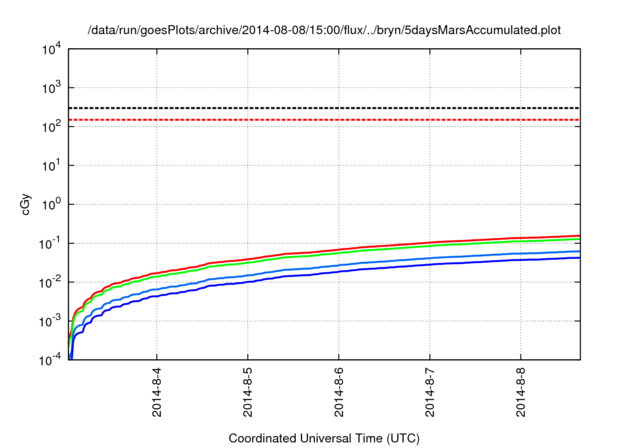Image resolution: width=640 pixels, height=448 pixels.
Task: Click the 10^-1 y-axis tick label
Action: click(49, 243)
